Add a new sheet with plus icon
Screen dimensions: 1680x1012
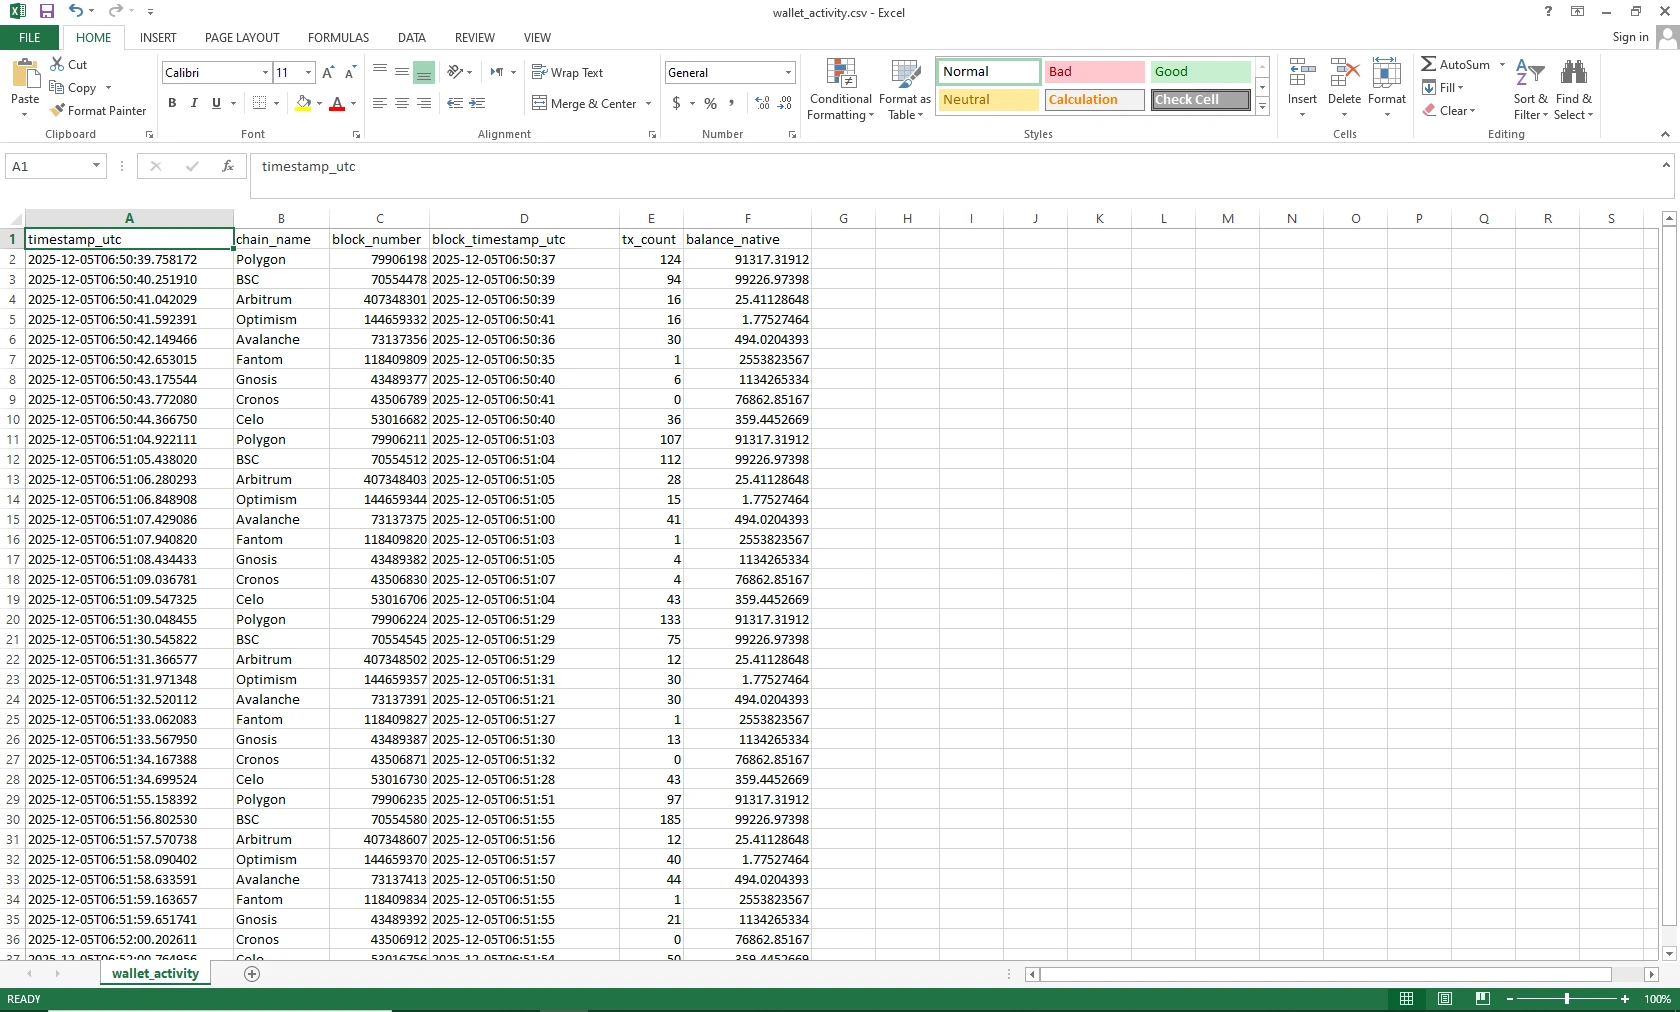252,974
